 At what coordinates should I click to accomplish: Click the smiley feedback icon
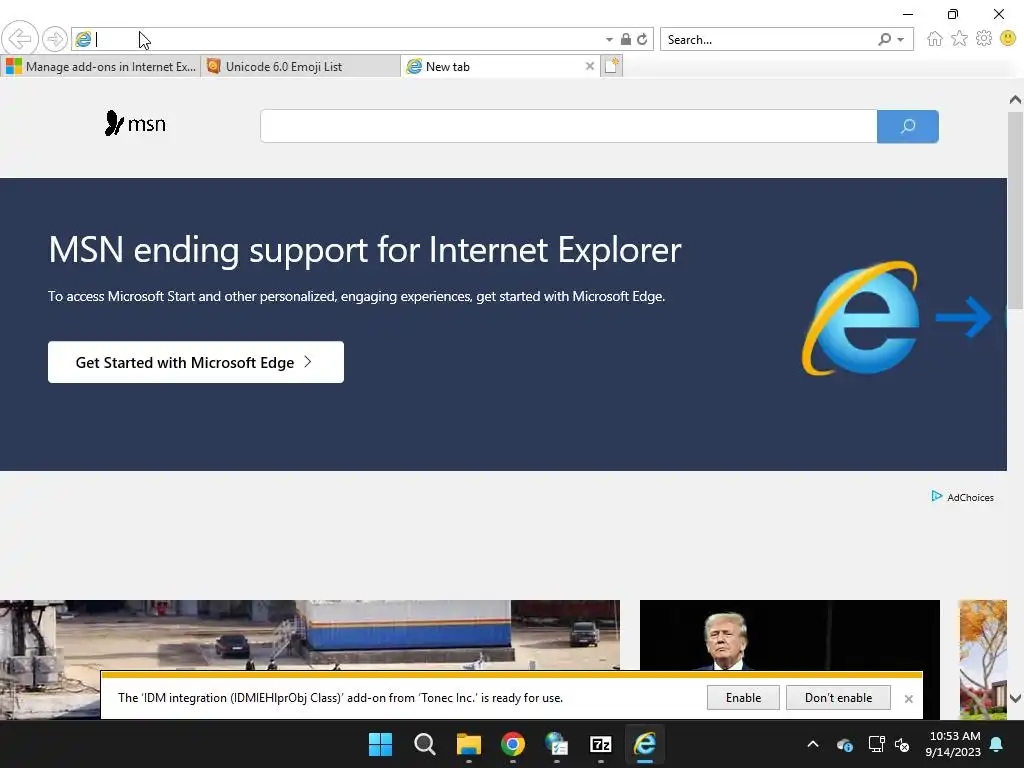tap(1008, 39)
